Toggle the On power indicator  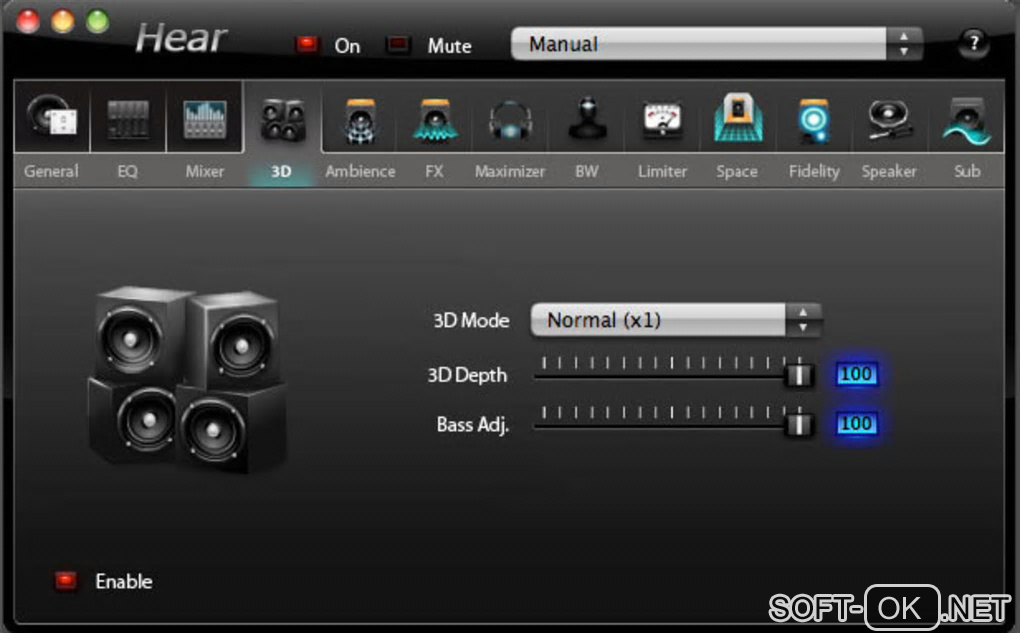click(x=307, y=44)
